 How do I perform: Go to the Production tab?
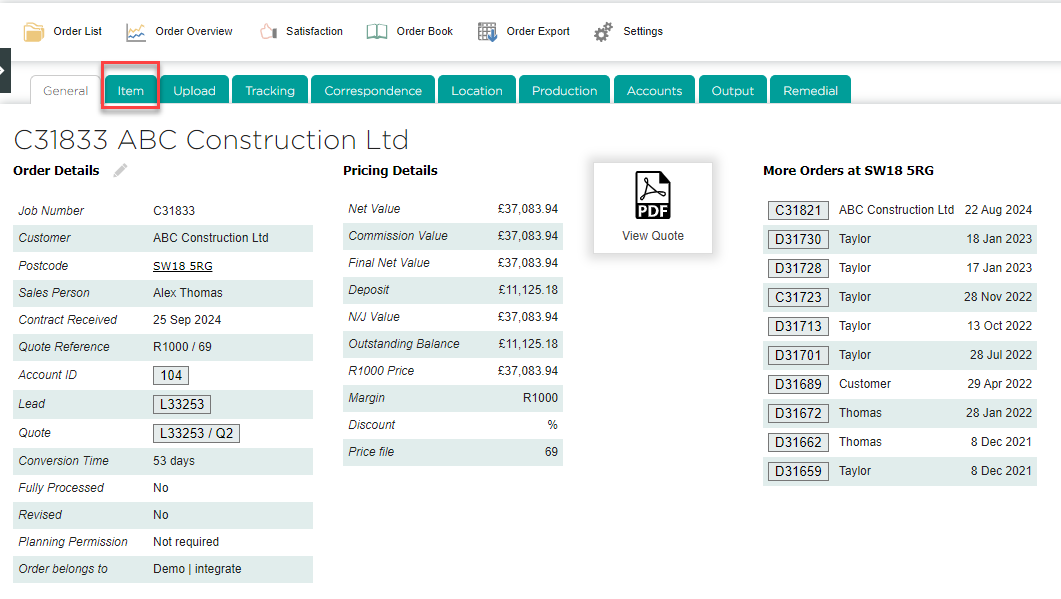click(564, 90)
